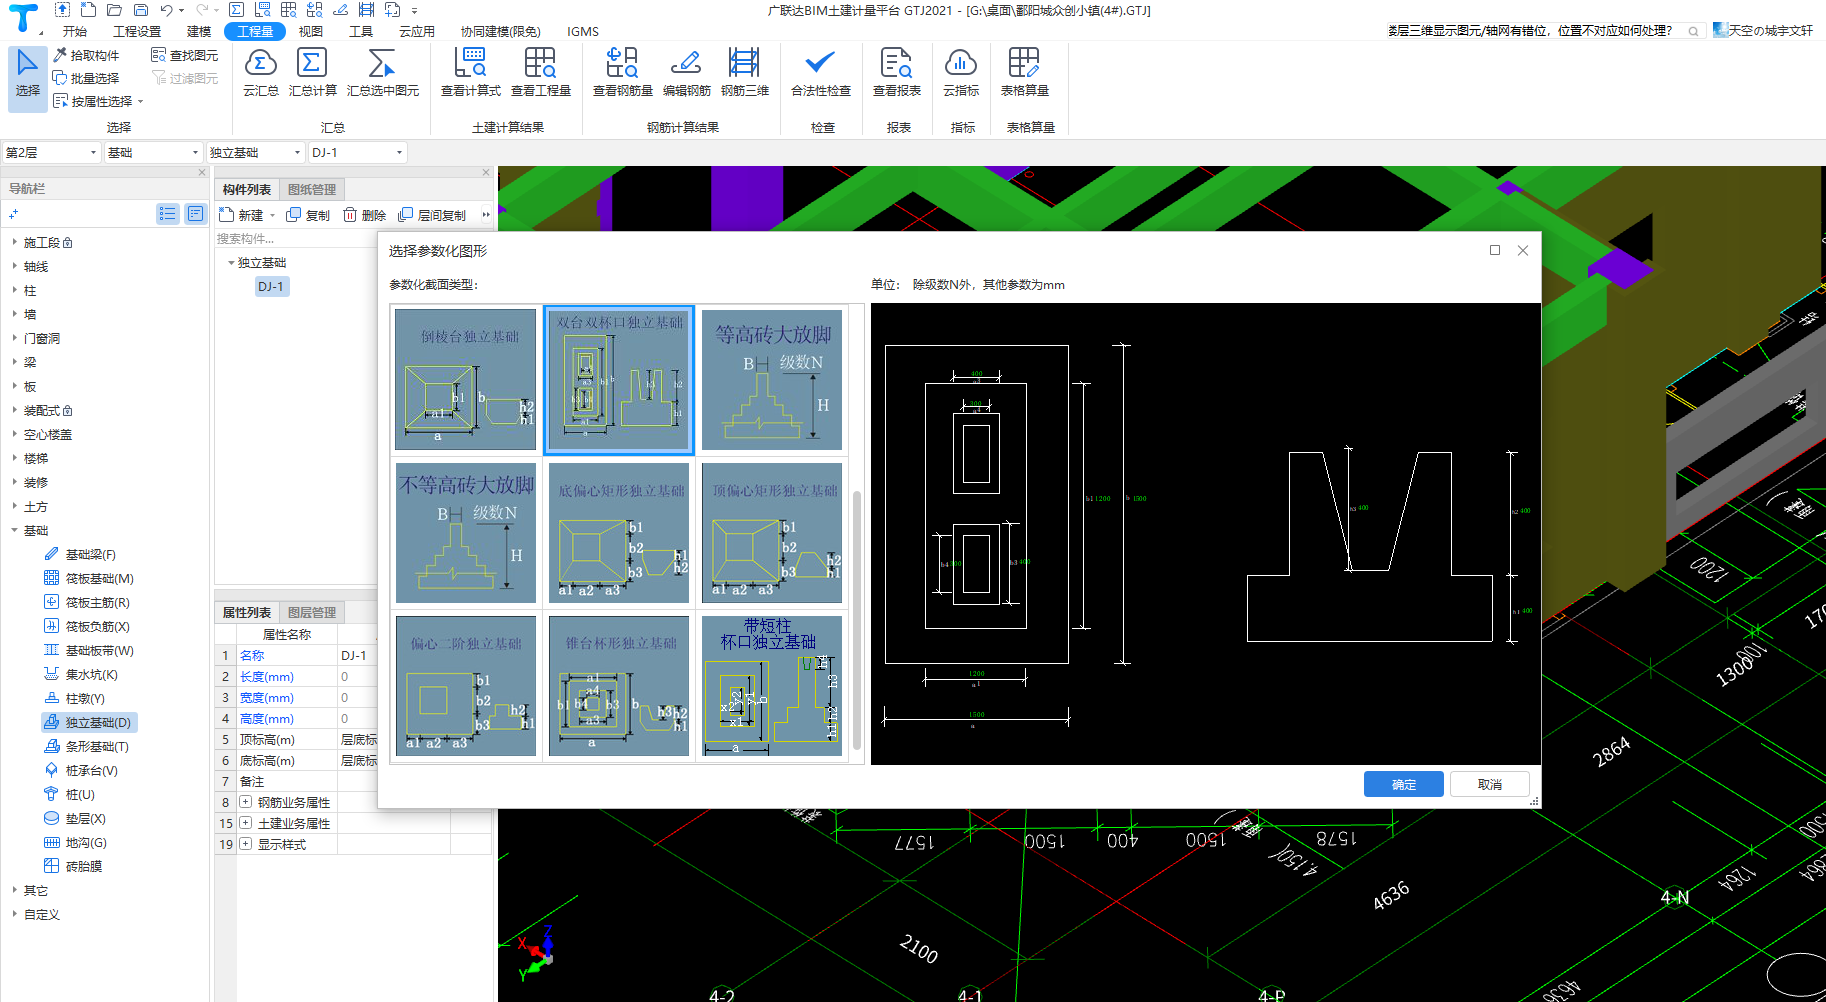The width and height of the screenshot is (1826, 1002).
Task: Open the 建模 ribbon tab
Action: (x=199, y=31)
